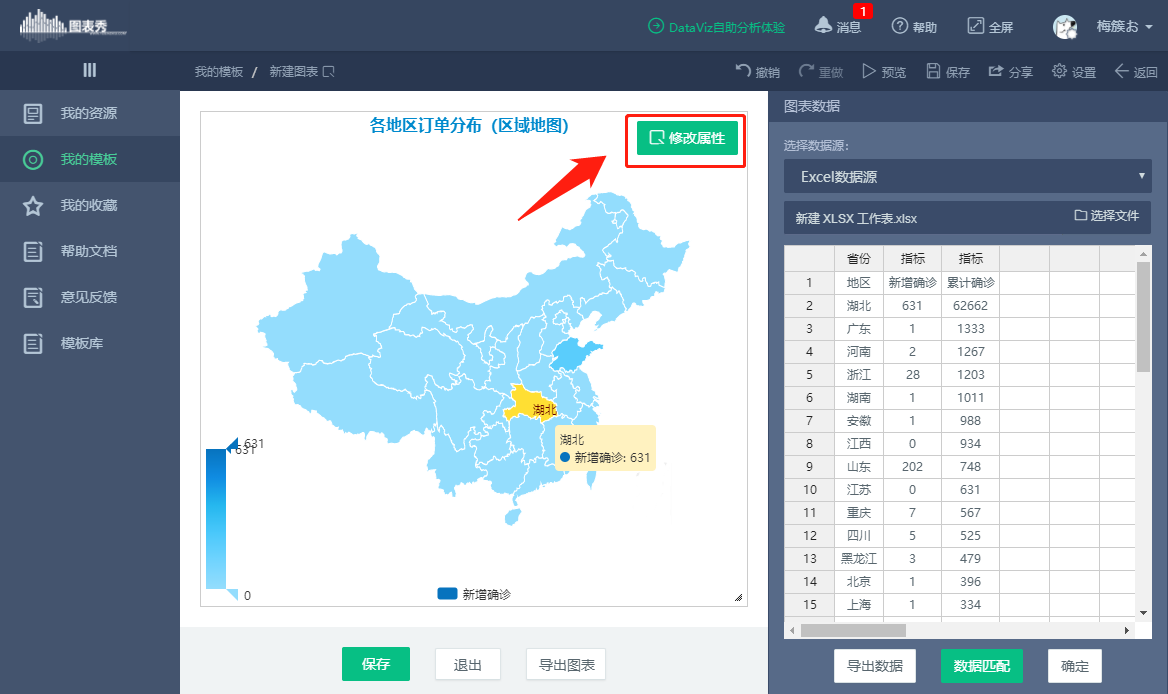
Task: Click 分享 share in toolbar
Action: 1010,71
